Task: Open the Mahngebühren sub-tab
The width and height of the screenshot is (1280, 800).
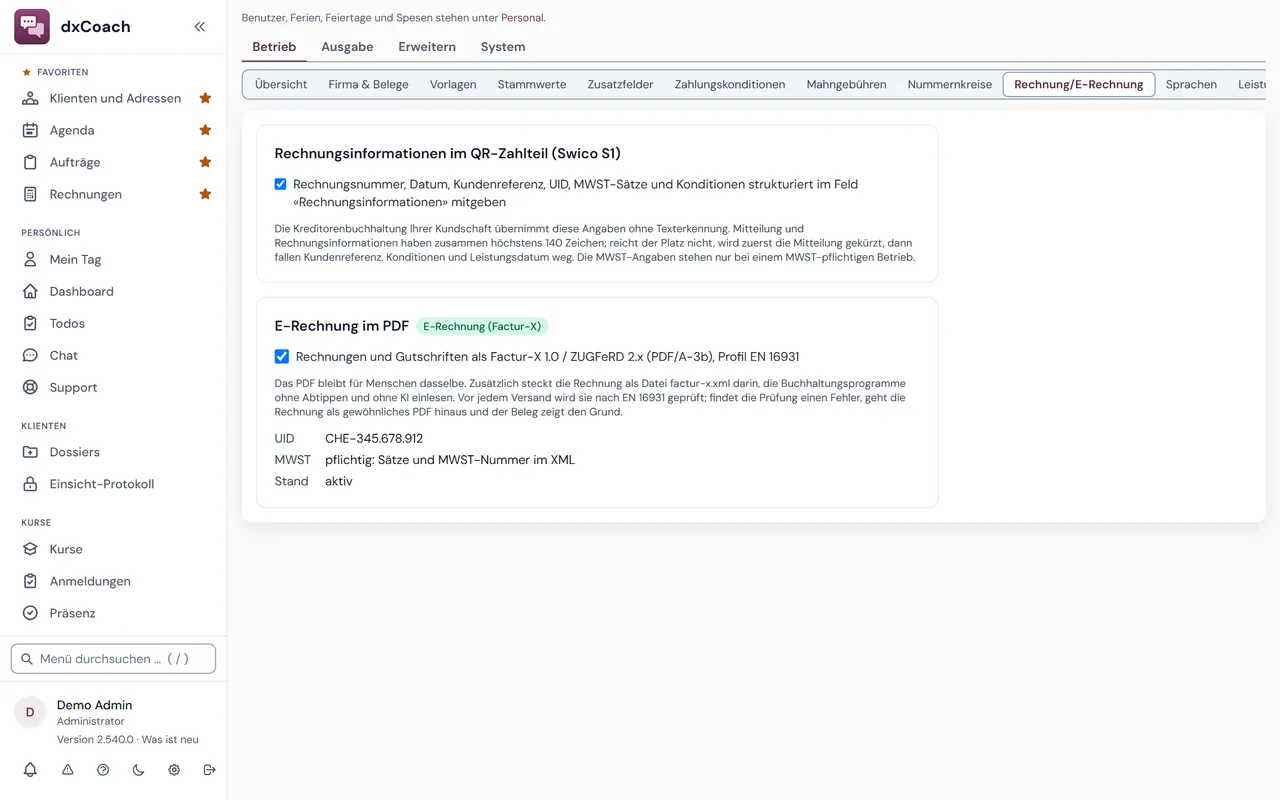Action: point(847,84)
